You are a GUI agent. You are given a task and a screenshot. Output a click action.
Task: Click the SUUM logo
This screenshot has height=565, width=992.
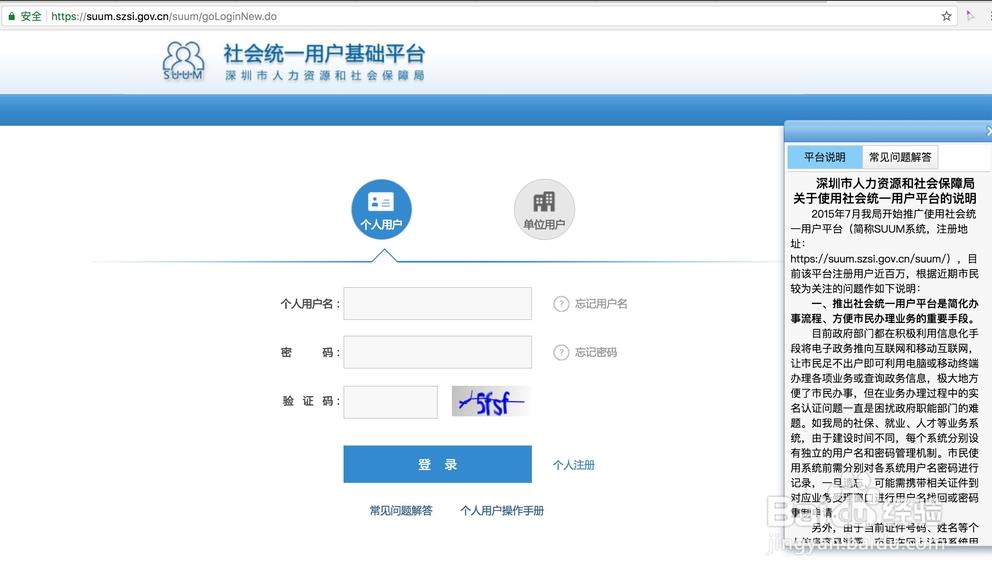point(183,61)
